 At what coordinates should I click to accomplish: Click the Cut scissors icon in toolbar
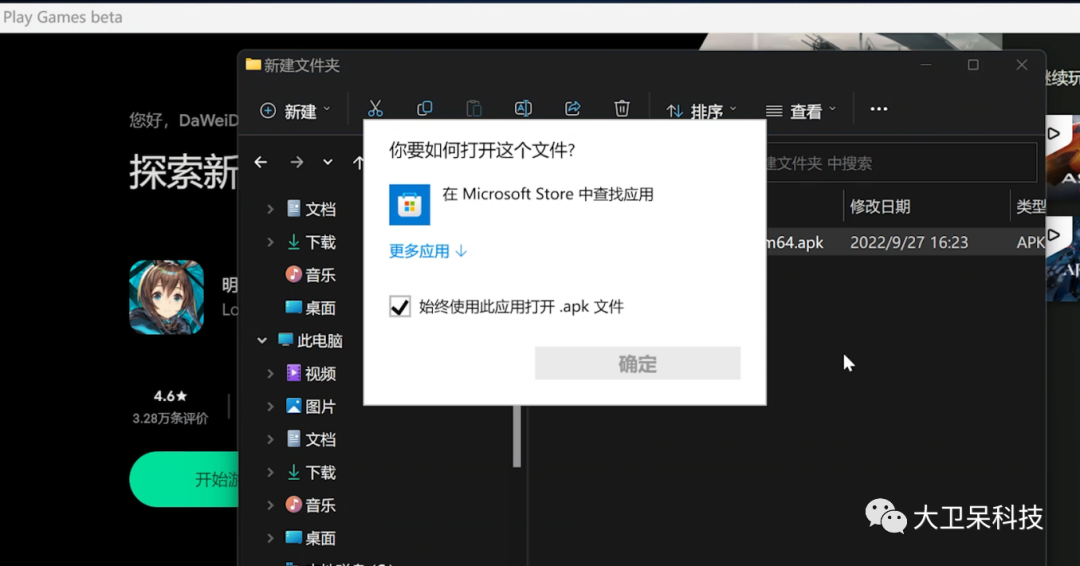(375, 109)
